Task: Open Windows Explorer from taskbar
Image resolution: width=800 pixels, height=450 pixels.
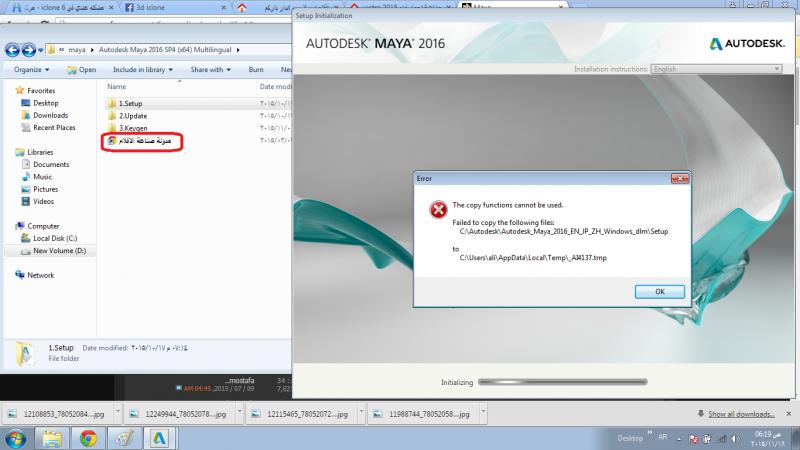Action: pyautogui.click(x=52, y=439)
